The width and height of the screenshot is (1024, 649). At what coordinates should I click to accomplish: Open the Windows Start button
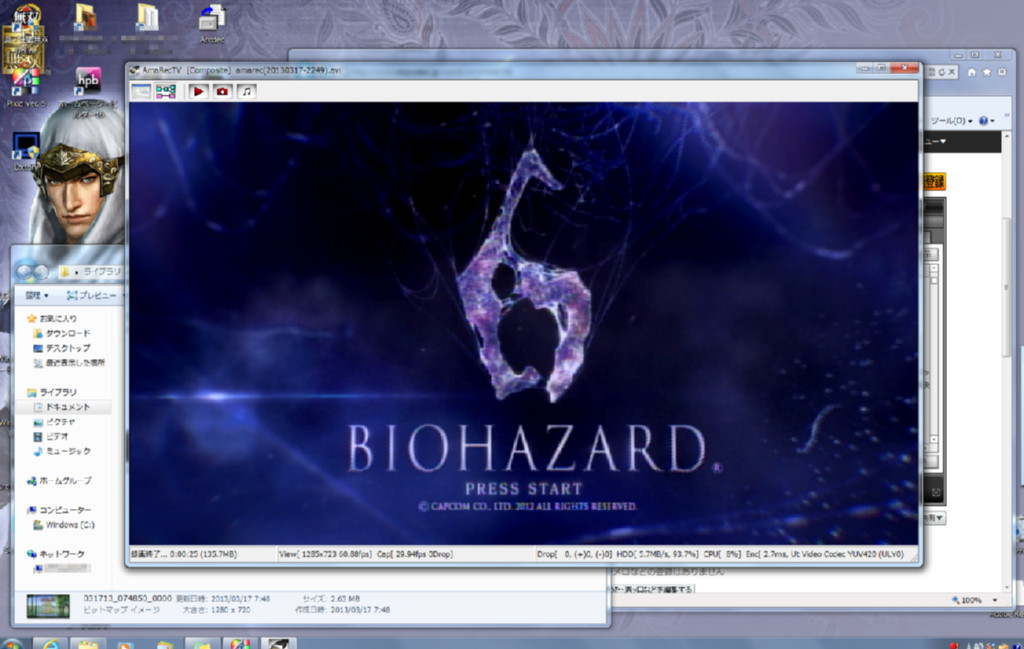(12, 644)
